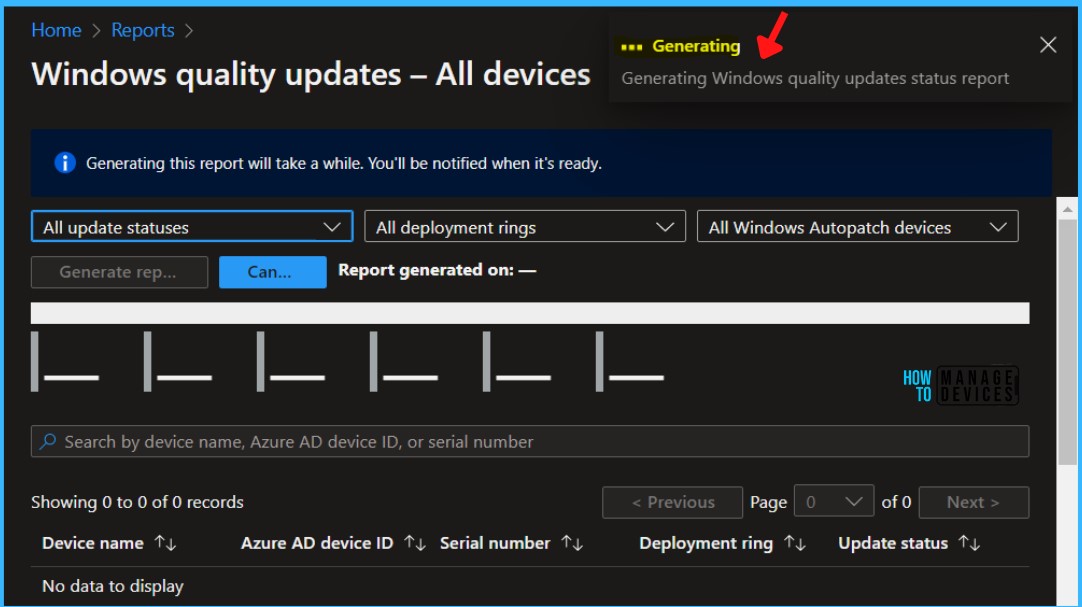Viewport: 1082px width, 607px height.
Task: Click the device search field
Action: pos(530,441)
